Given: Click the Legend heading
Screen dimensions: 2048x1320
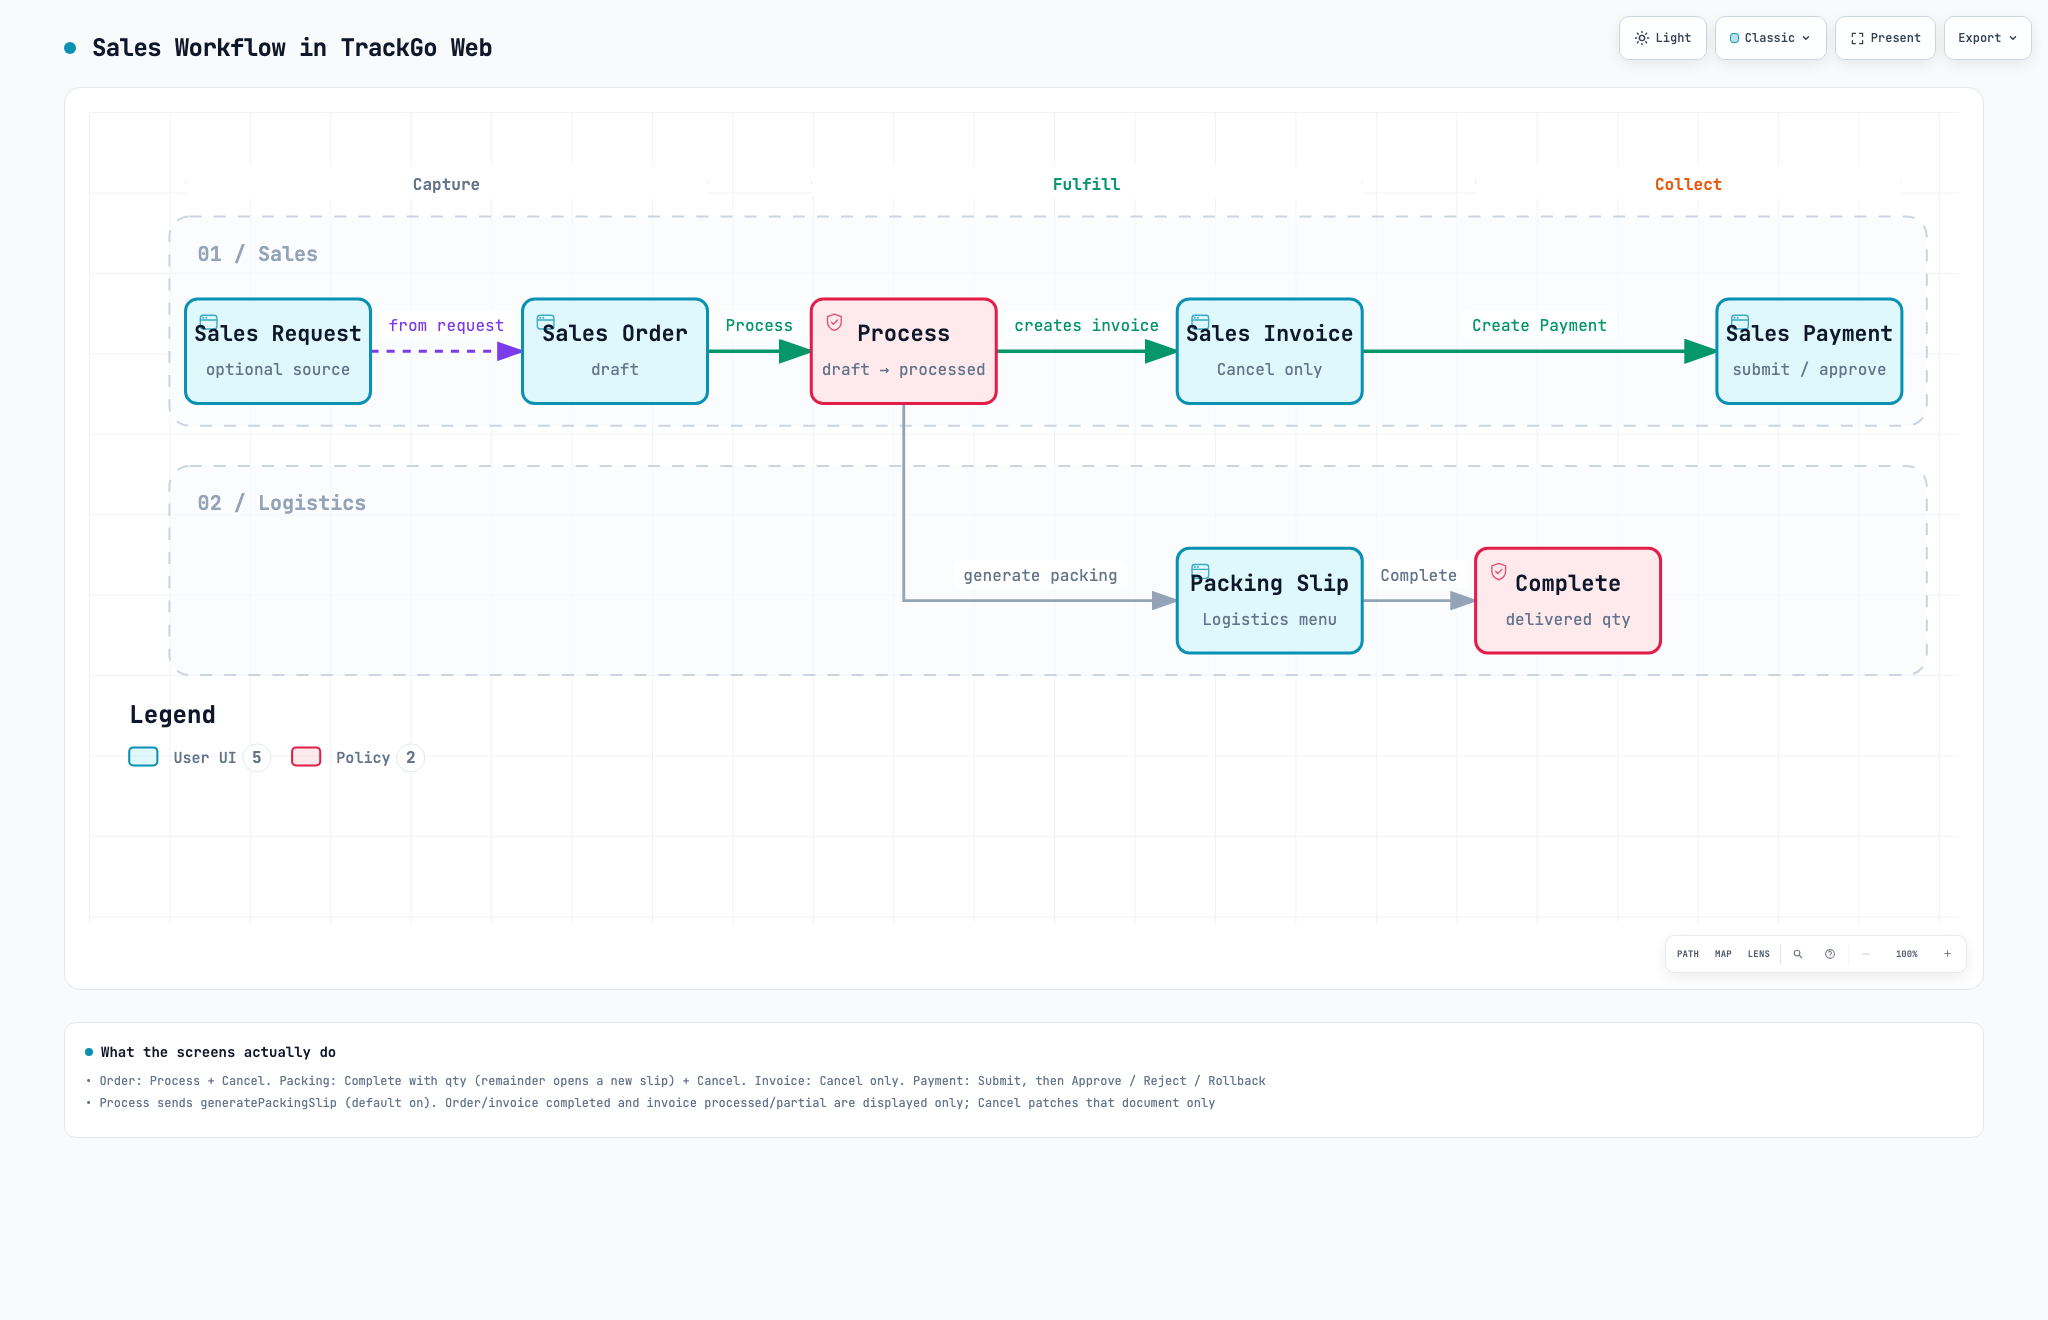Looking at the screenshot, I should 172,715.
